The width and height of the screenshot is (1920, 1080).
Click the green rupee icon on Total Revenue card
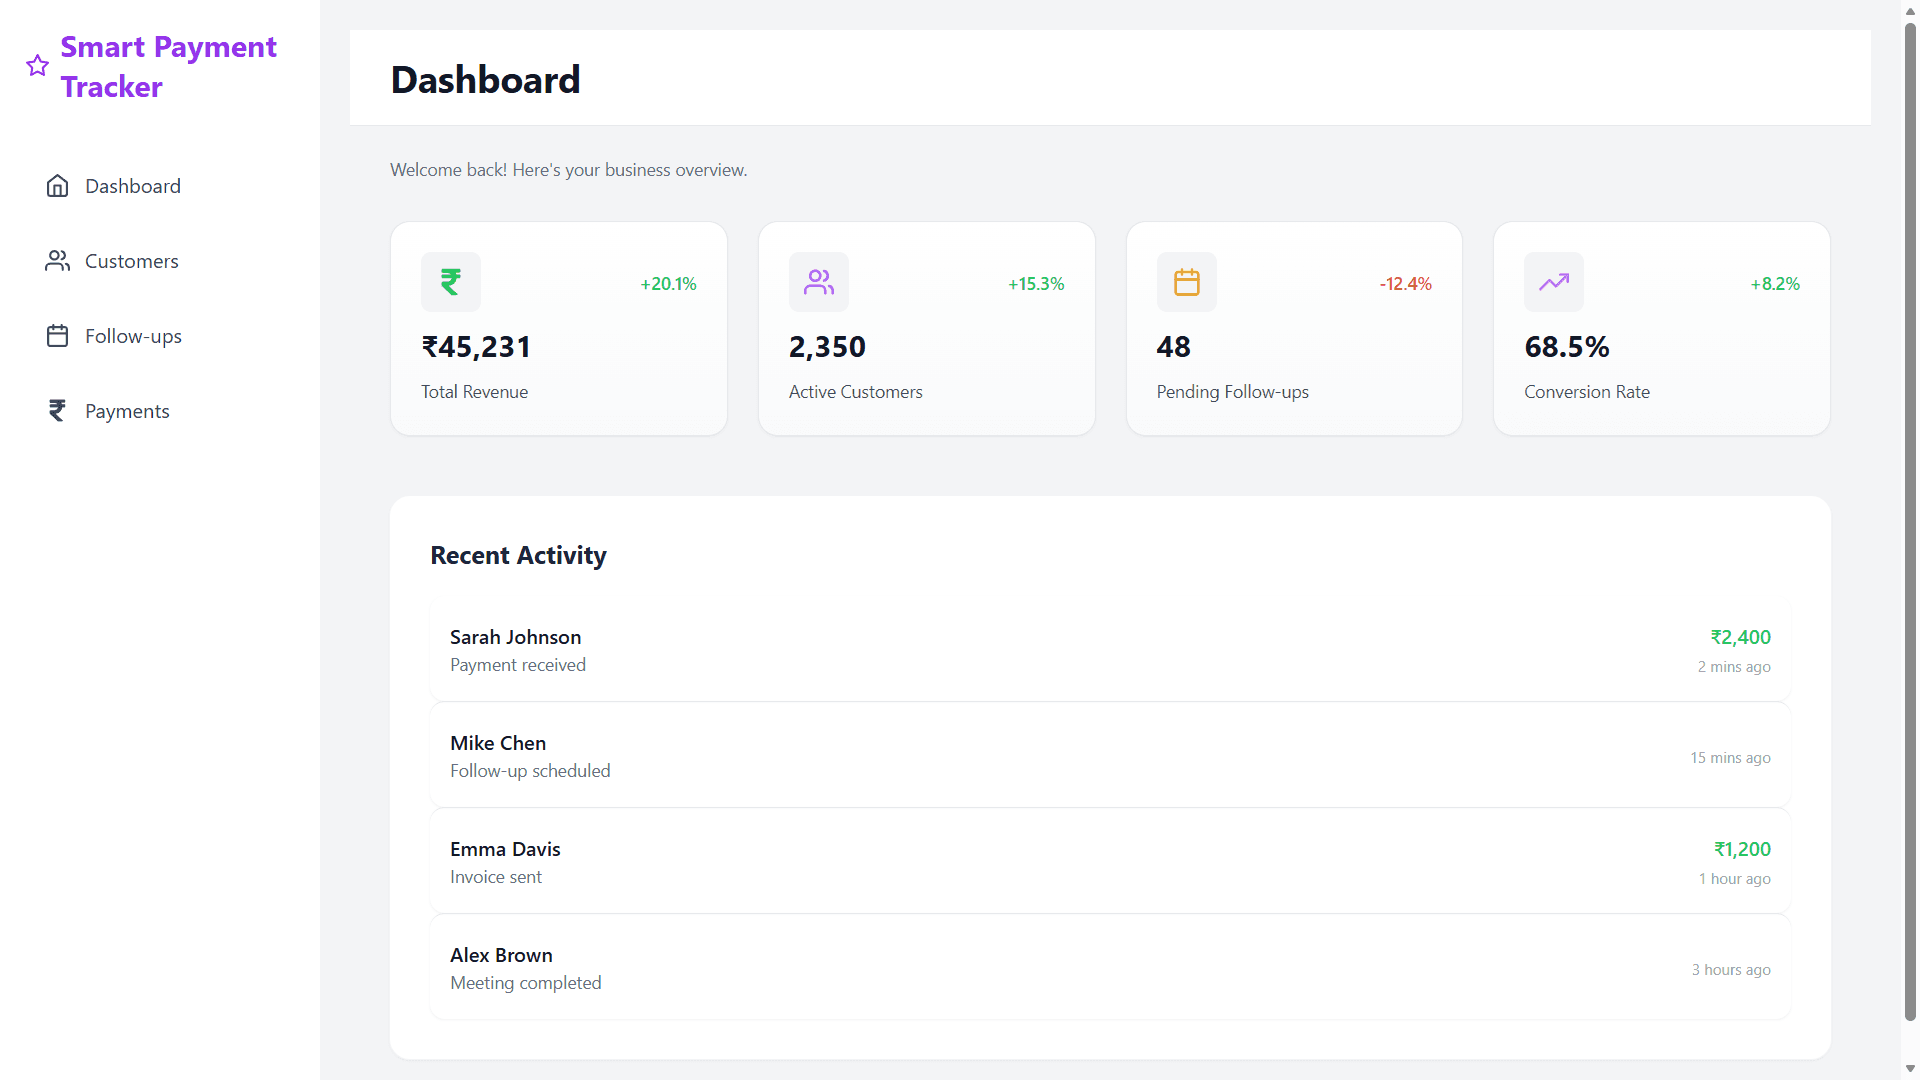coord(451,282)
